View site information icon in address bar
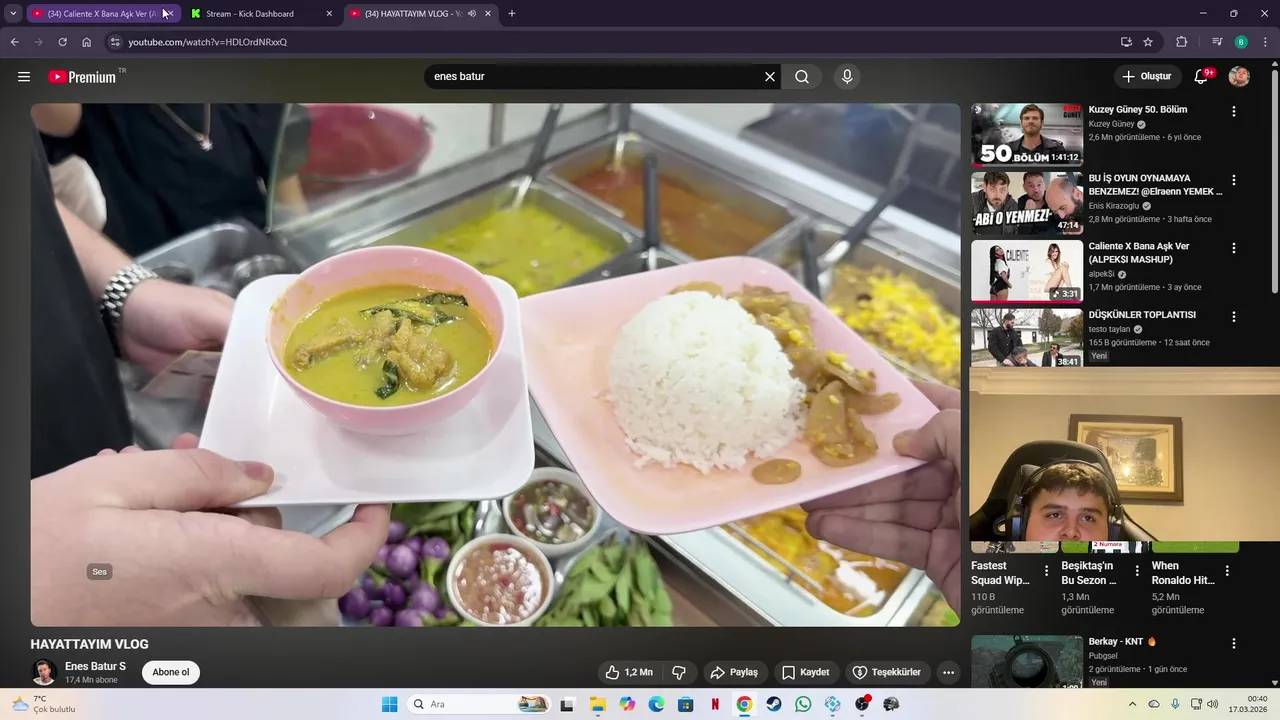This screenshot has height=720, width=1280. tap(115, 42)
